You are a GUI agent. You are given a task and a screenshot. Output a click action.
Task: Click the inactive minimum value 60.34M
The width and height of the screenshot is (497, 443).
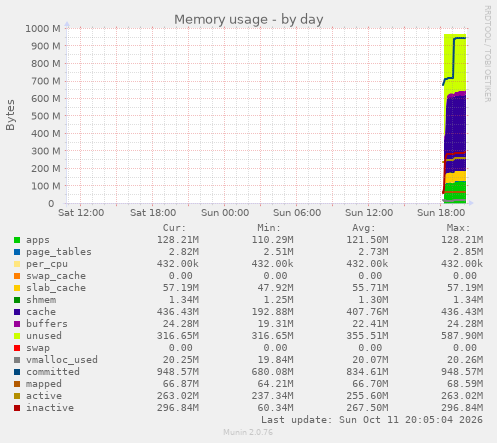(x=276, y=408)
